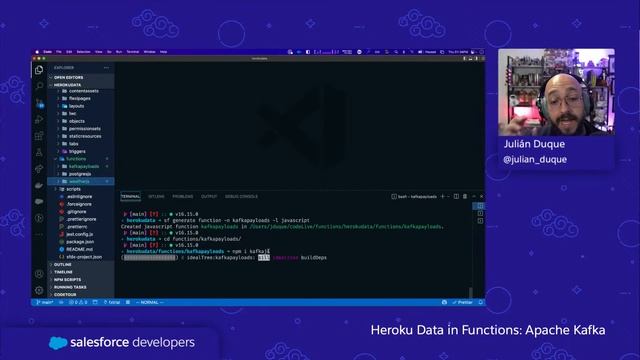Image resolution: width=640 pixels, height=360 pixels.
Task: Open the Explorer view in the activity bar
Action: (x=39, y=70)
